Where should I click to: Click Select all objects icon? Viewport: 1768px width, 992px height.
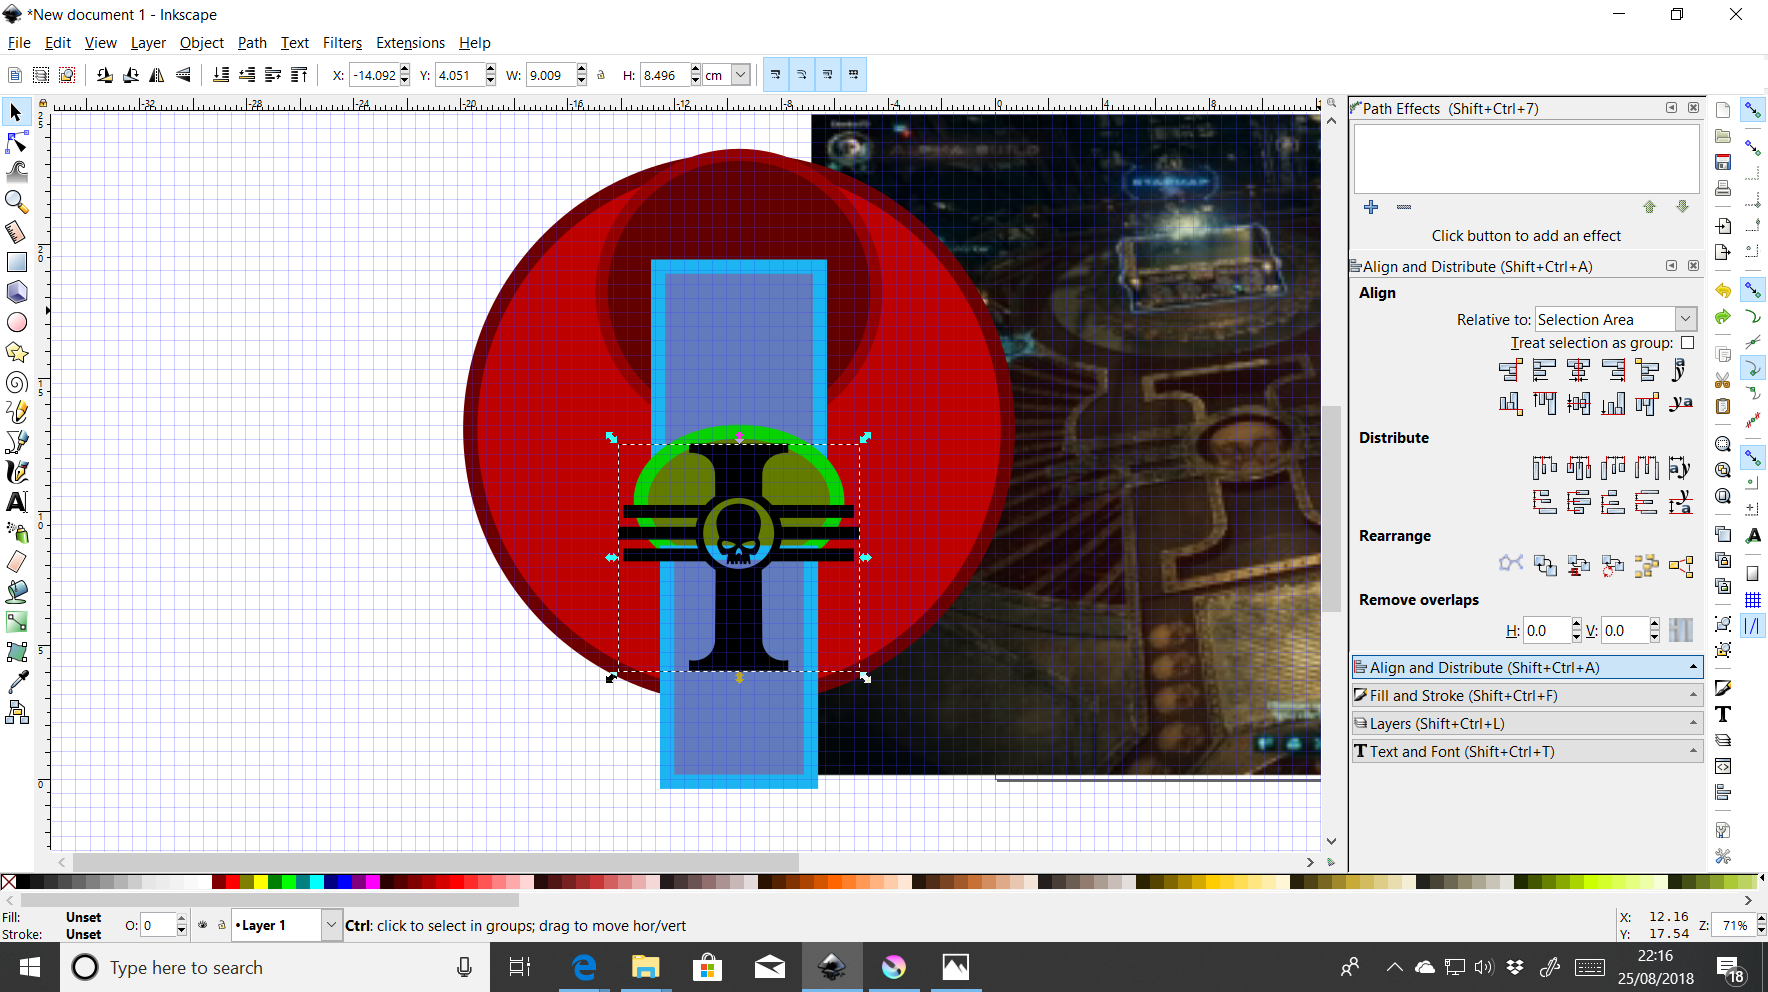[15, 75]
